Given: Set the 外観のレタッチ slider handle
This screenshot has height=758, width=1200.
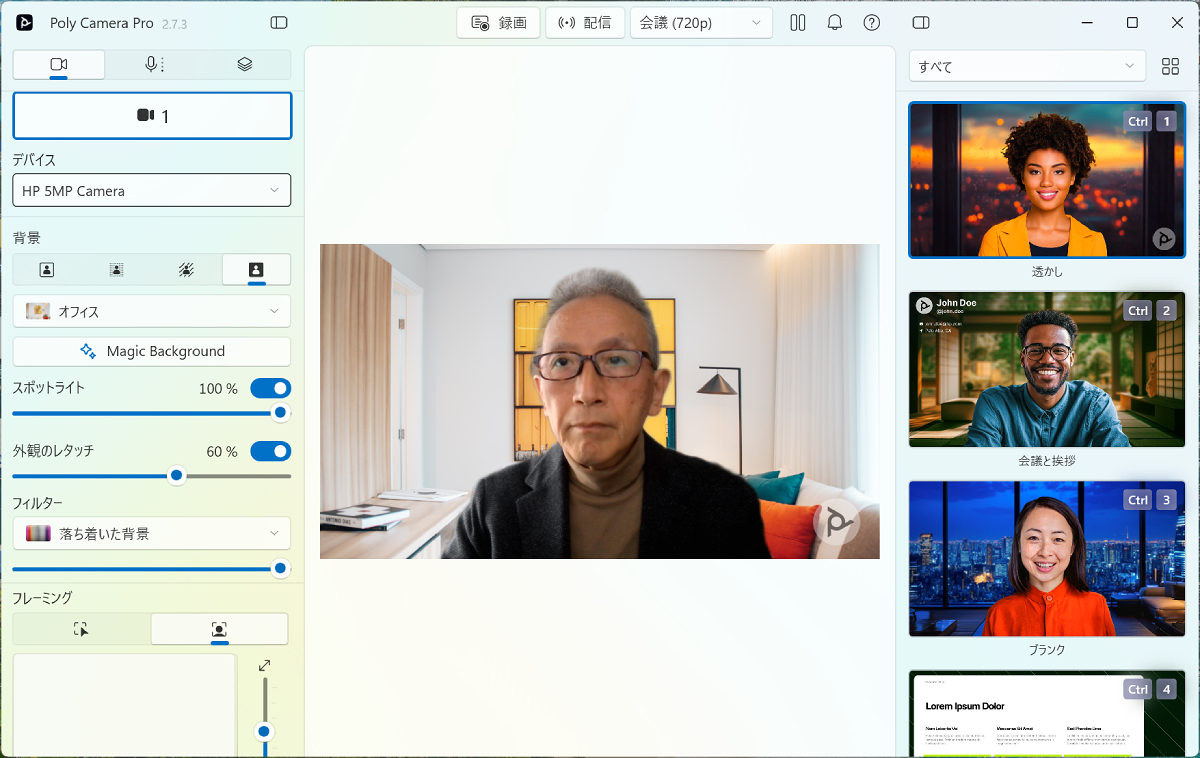Looking at the screenshot, I should [x=177, y=476].
